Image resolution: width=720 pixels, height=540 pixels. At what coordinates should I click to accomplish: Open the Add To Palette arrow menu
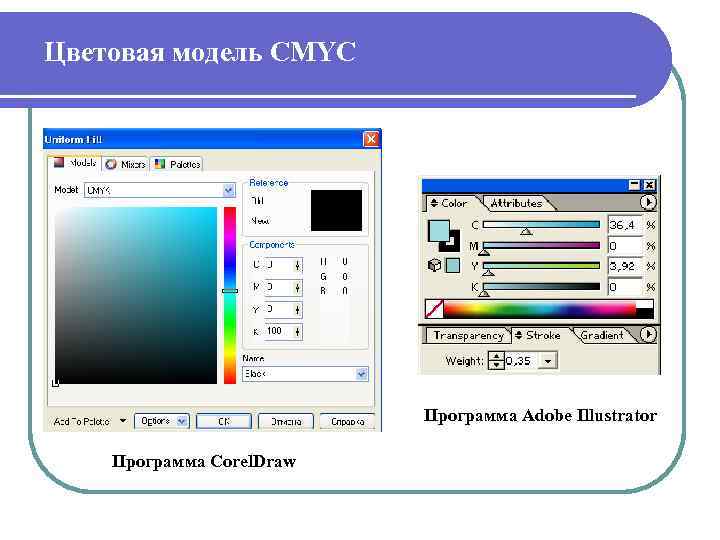click(123, 420)
